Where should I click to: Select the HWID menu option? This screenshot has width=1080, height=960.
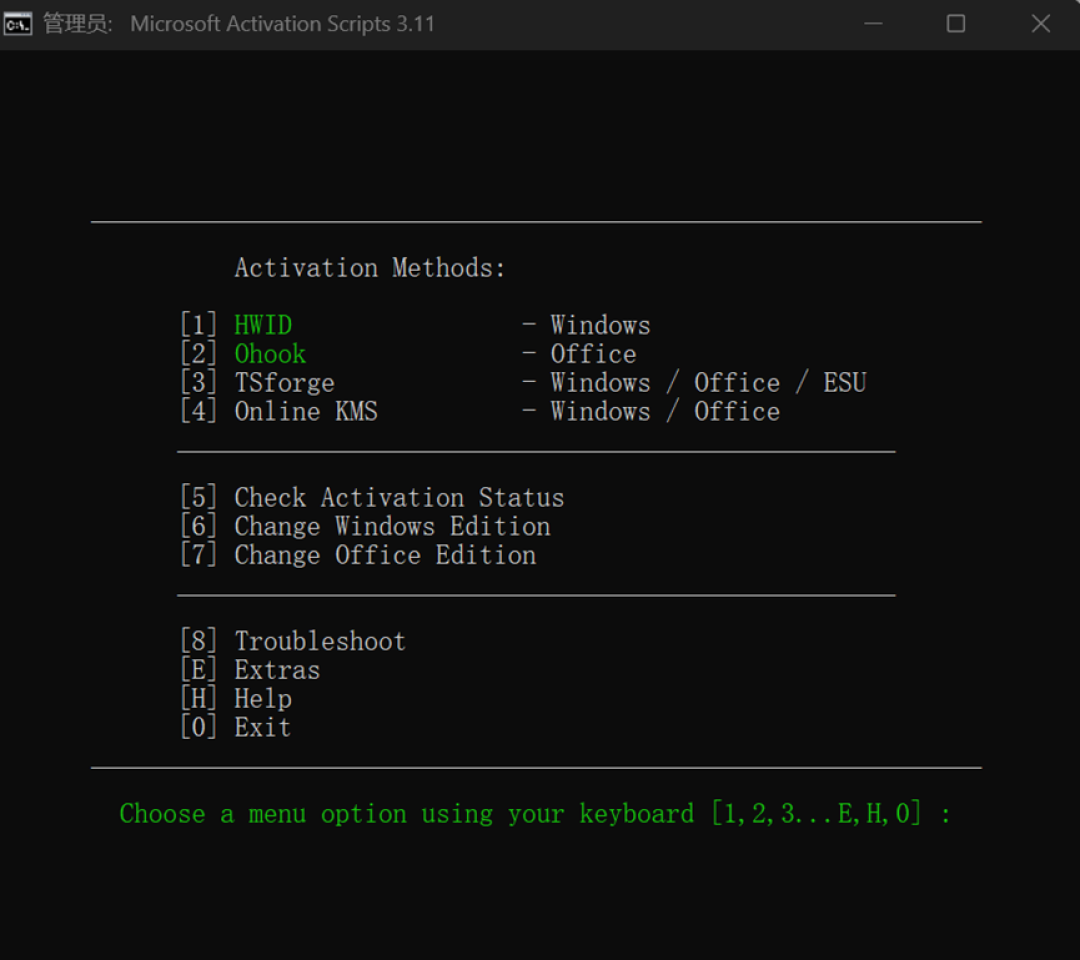point(263,325)
